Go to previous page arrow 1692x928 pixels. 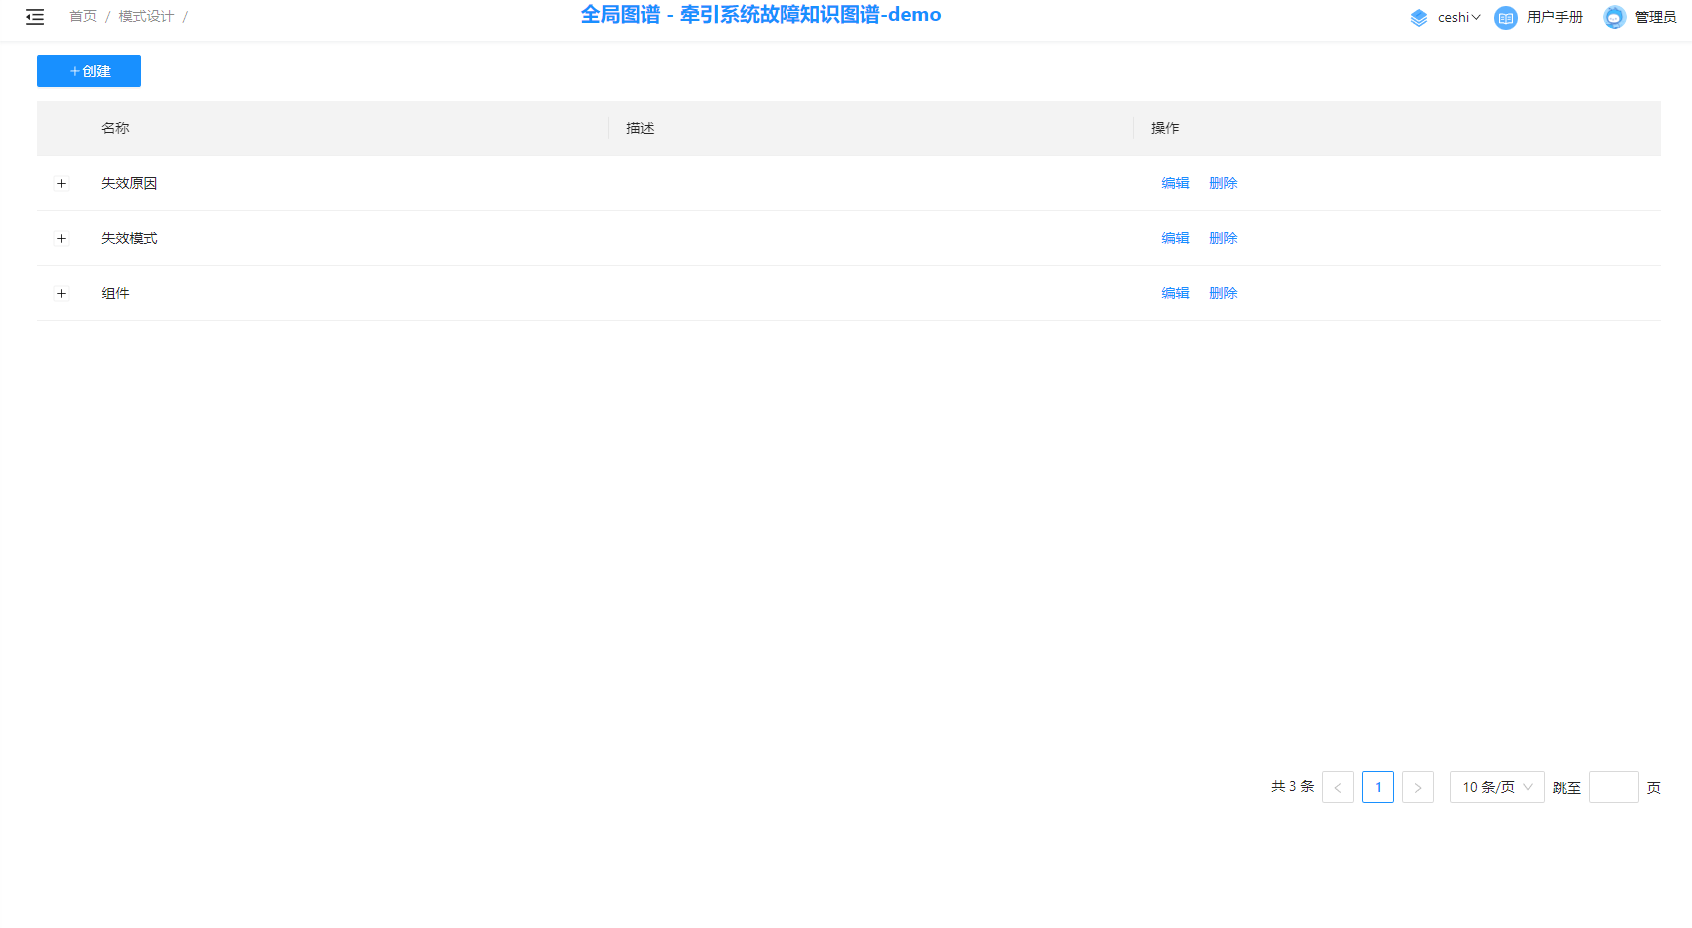click(1337, 787)
